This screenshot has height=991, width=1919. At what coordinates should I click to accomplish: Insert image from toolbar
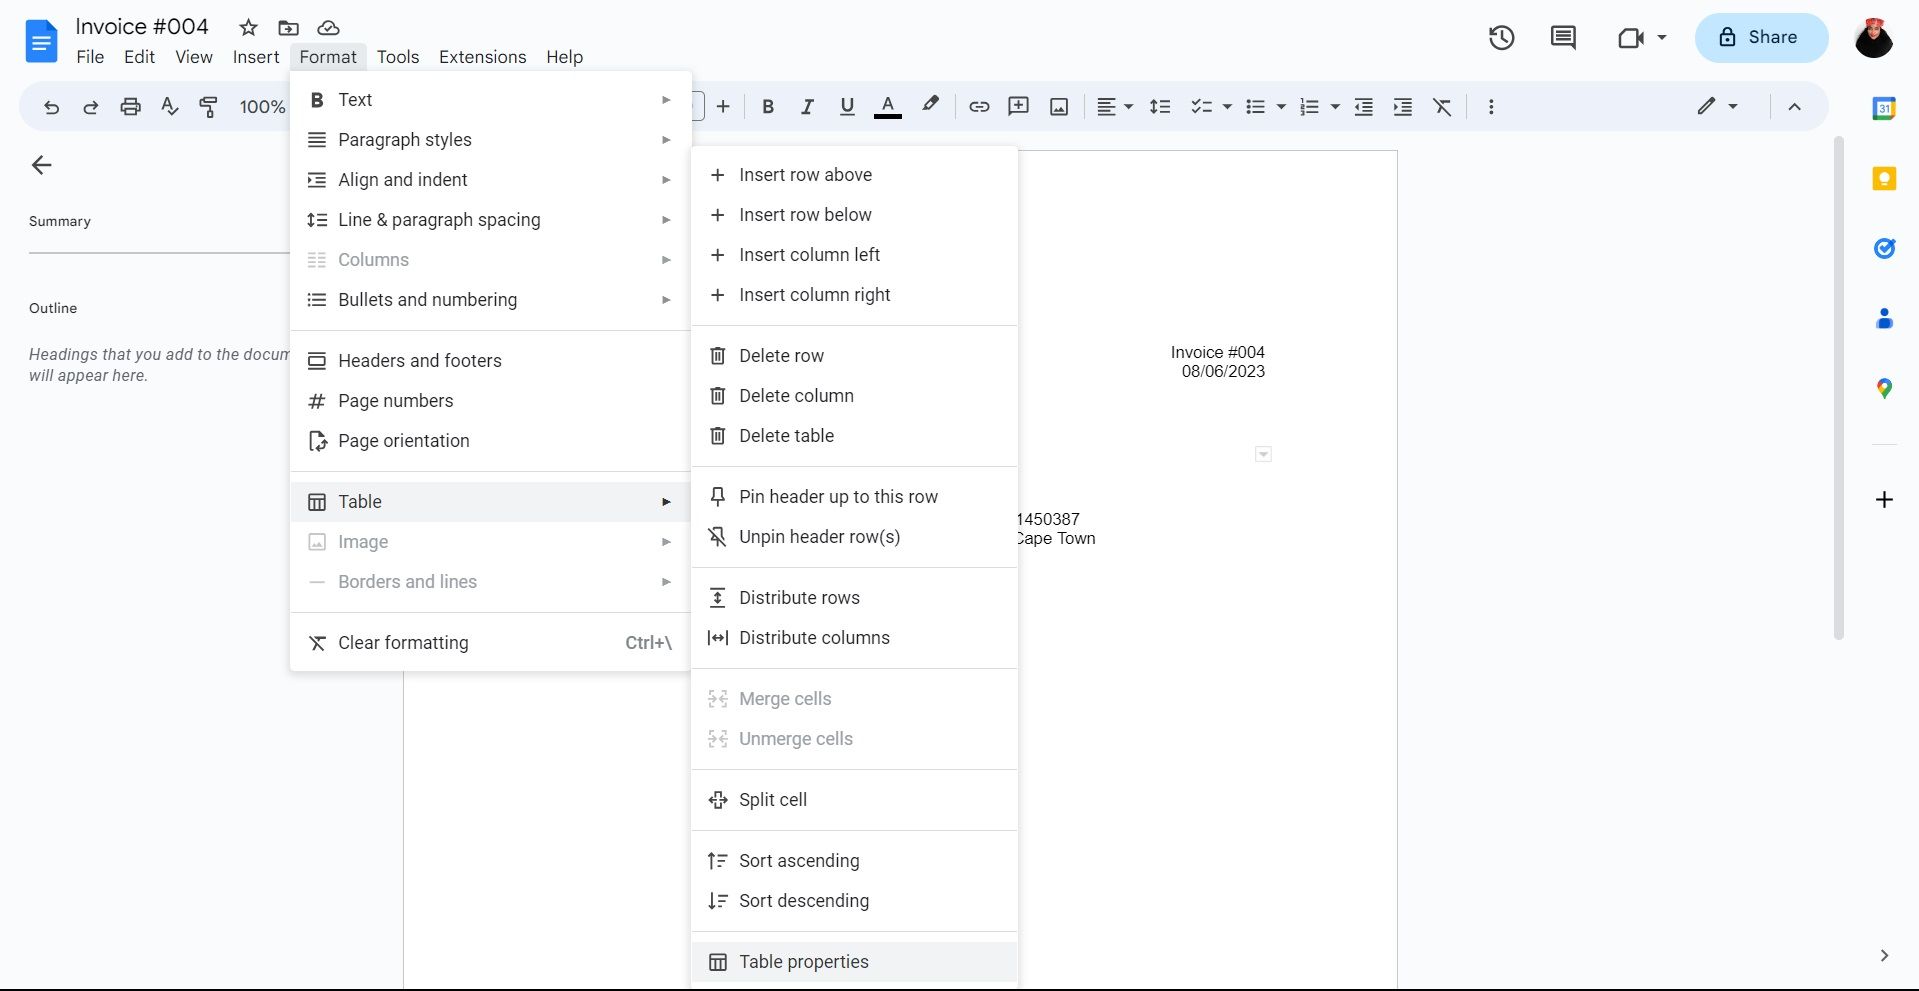coord(1059,107)
